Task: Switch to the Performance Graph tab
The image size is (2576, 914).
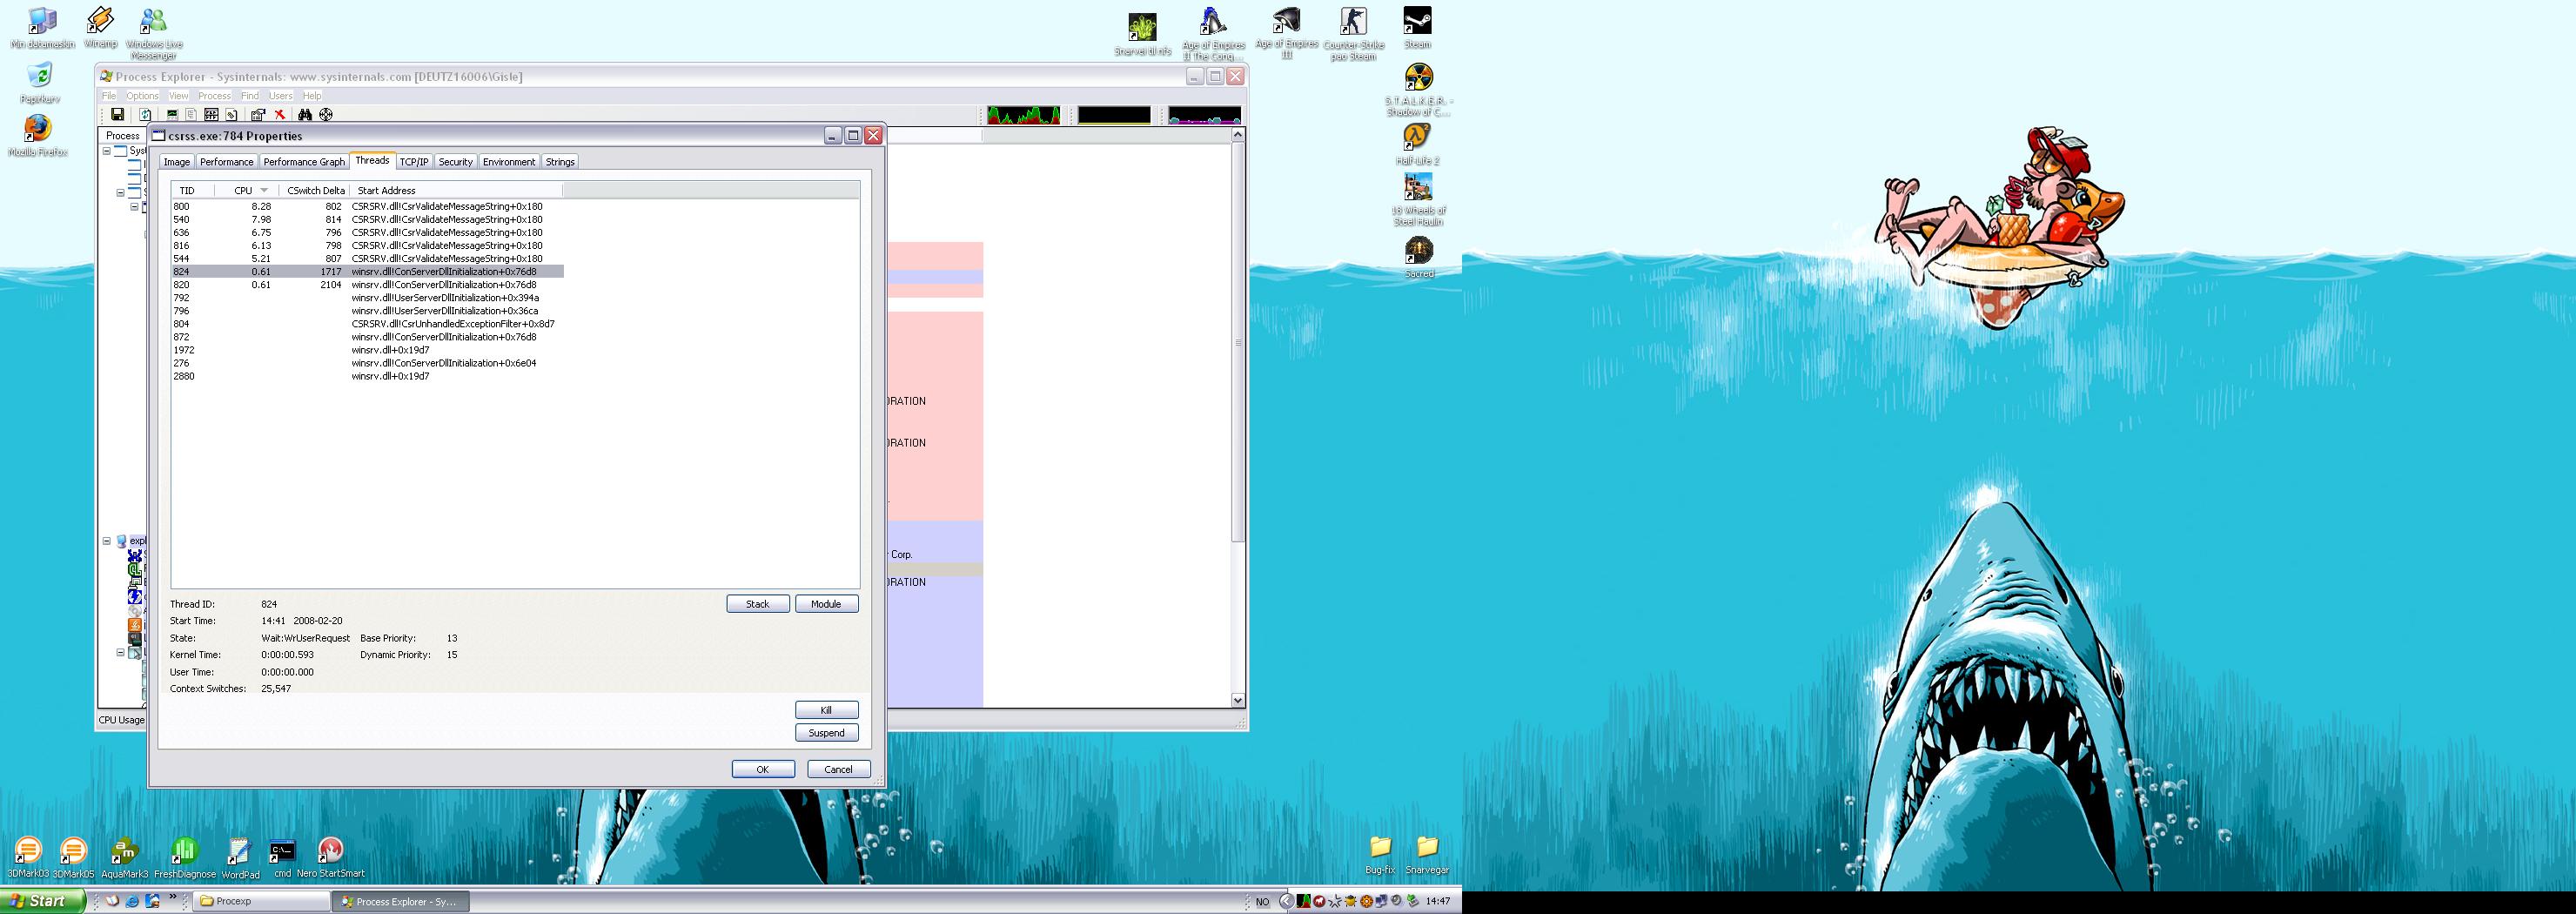Action: pos(304,162)
